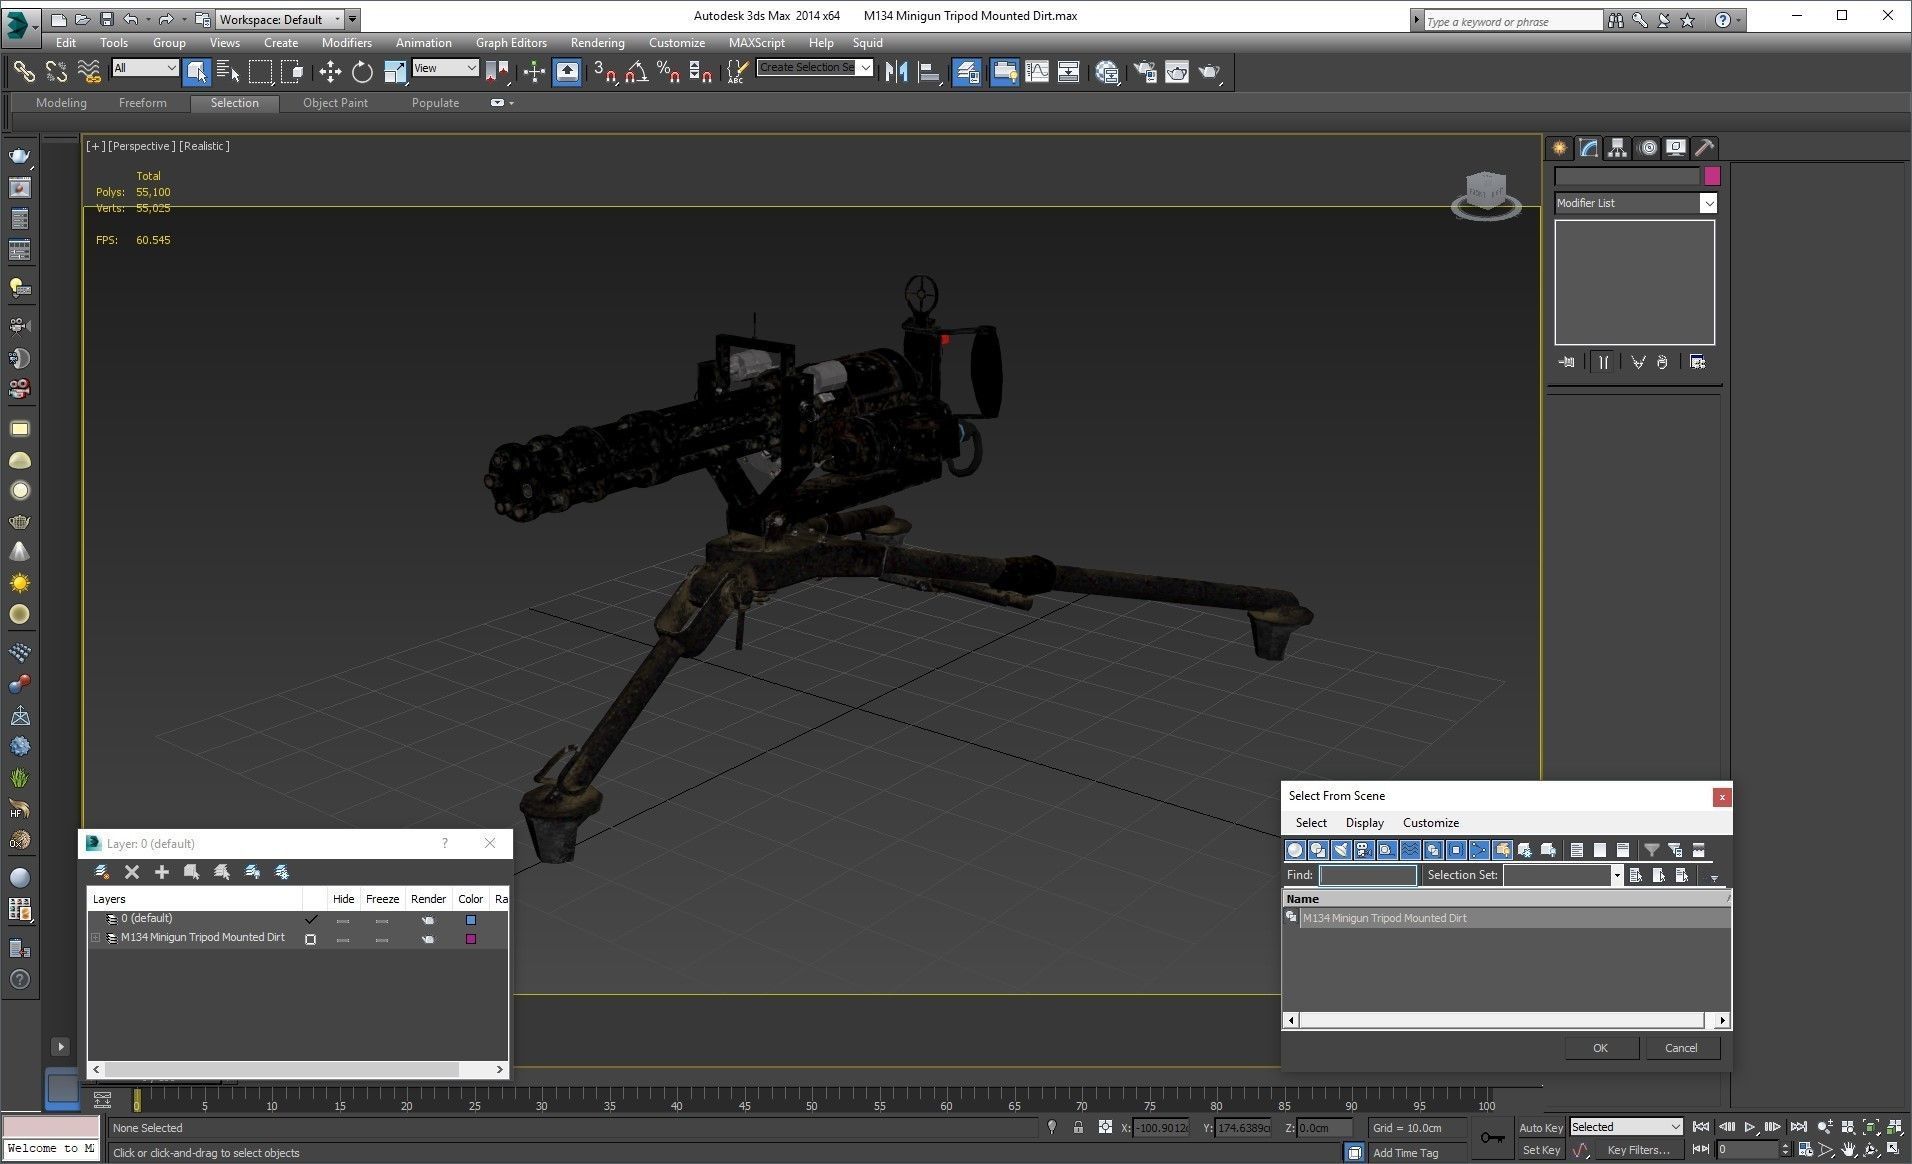The height and width of the screenshot is (1164, 1912).
Task: Click the magenta object color swatch
Action: tap(1712, 176)
